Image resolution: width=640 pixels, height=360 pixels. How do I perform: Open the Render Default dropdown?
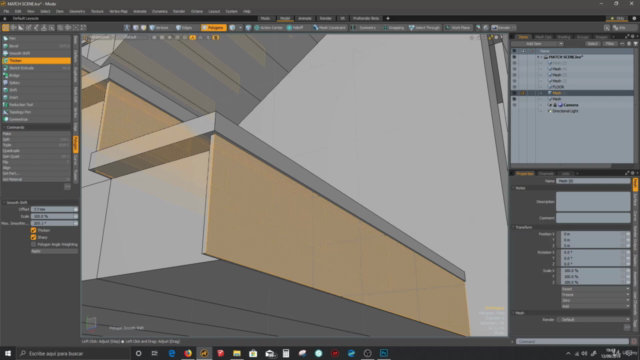click(x=593, y=320)
